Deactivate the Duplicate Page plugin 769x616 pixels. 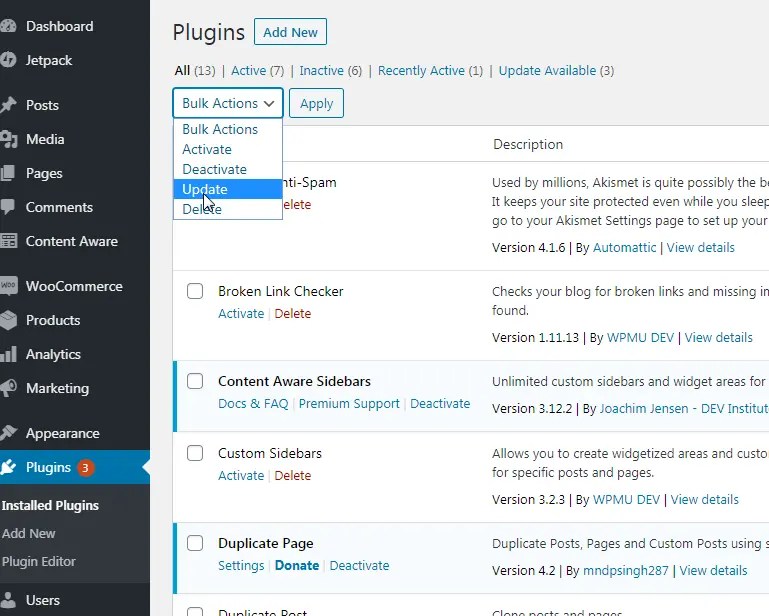click(x=359, y=565)
